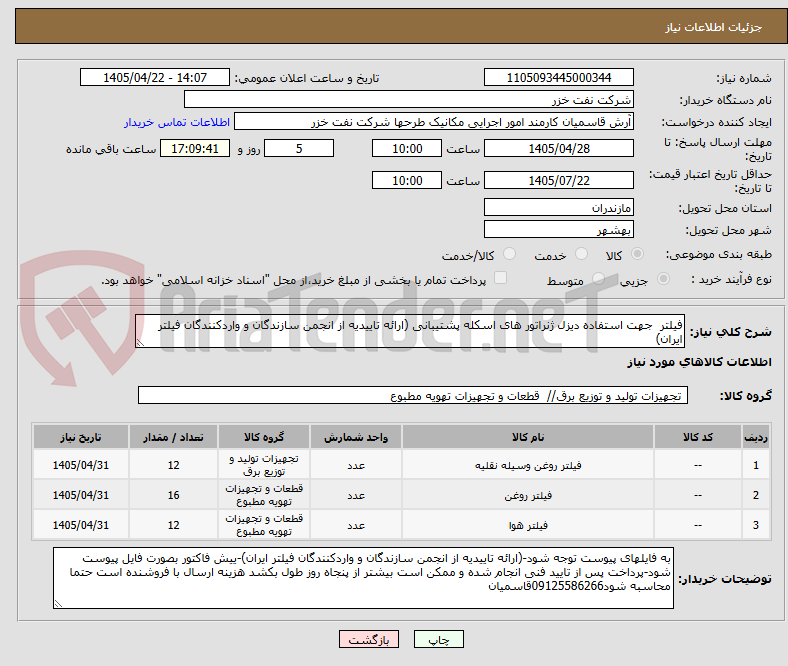788x666 pixels.
Task: Click resize handle of buyer notes area
Action: (x=58, y=604)
